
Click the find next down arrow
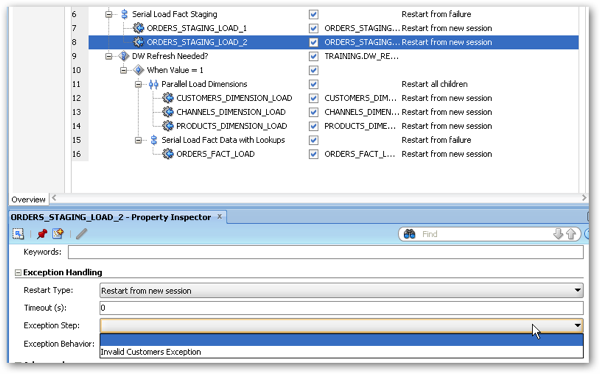click(558, 234)
